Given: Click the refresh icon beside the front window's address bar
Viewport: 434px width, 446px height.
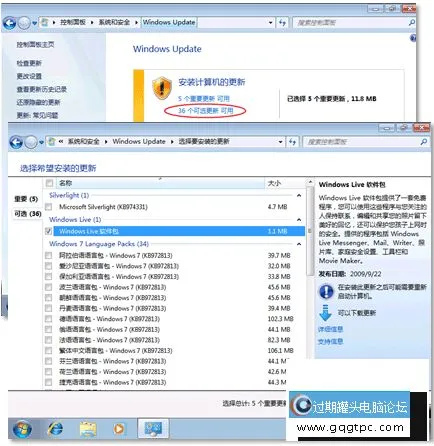Looking at the screenshot, I should [292, 142].
